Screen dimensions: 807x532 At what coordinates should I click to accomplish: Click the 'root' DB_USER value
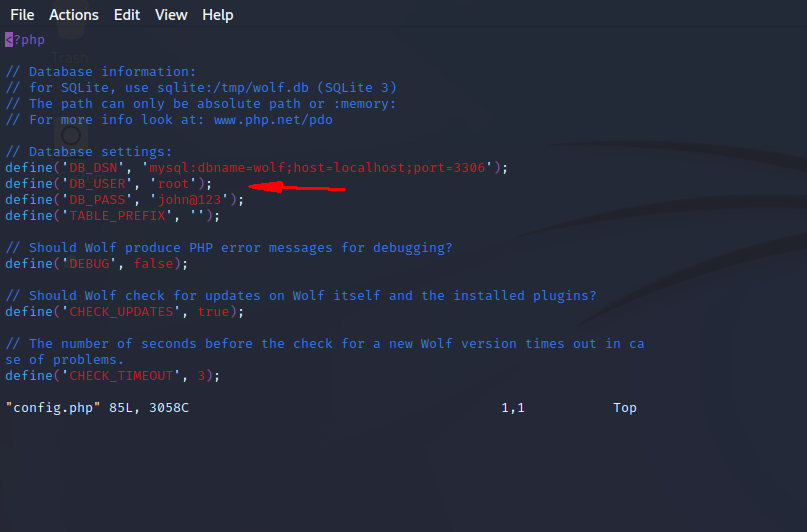click(x=172, y=184)
